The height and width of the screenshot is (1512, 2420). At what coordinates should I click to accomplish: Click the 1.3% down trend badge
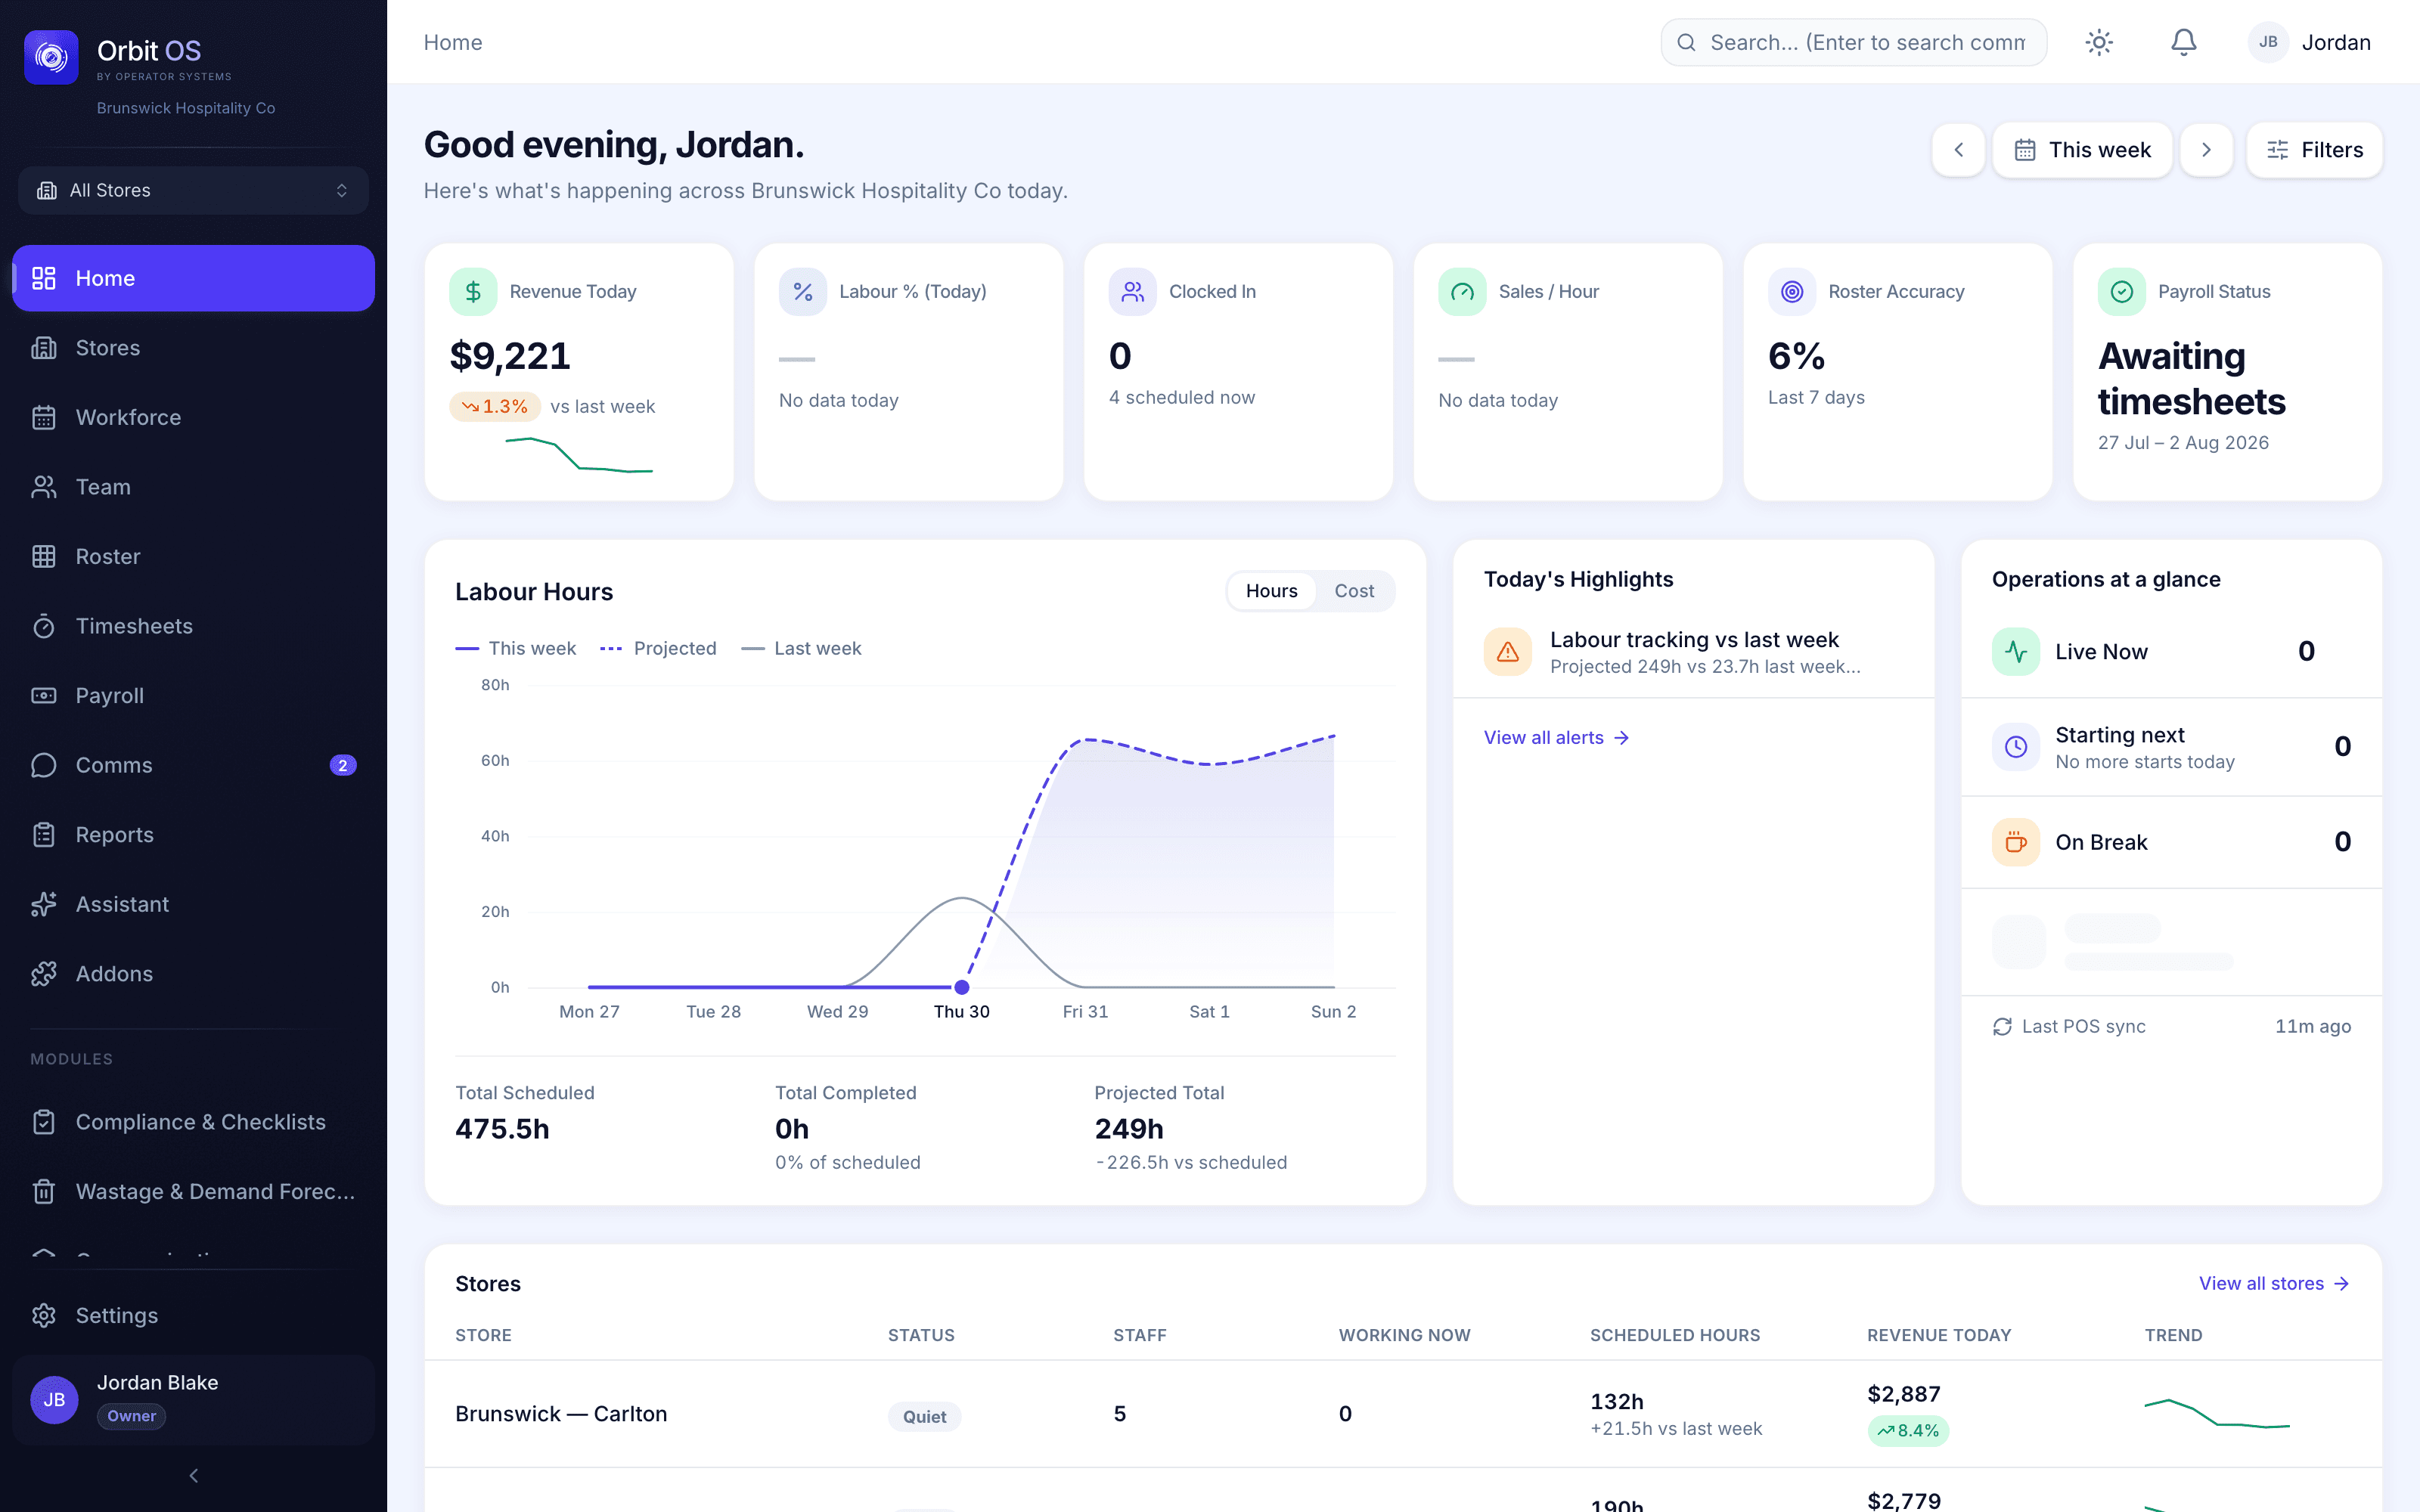click(x=495, y=406)
